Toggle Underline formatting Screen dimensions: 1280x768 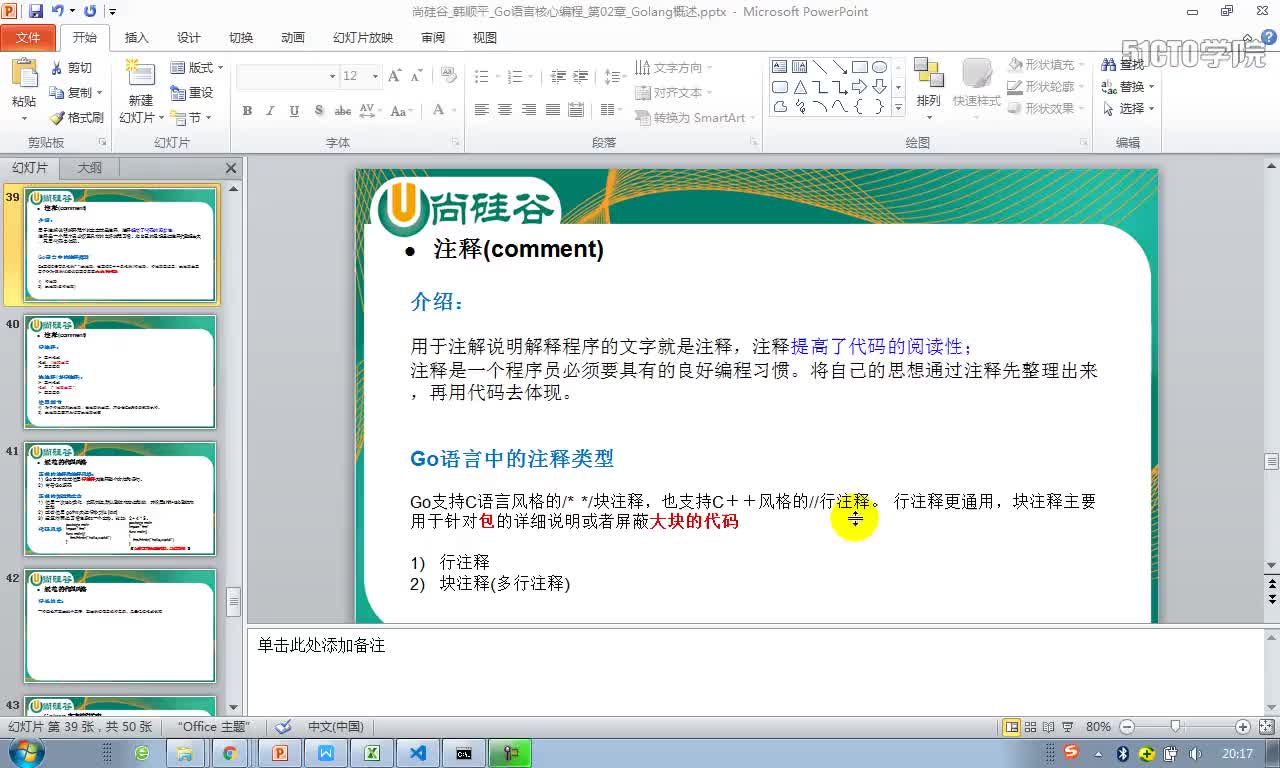pyautogui.click(x=294, y=110)
